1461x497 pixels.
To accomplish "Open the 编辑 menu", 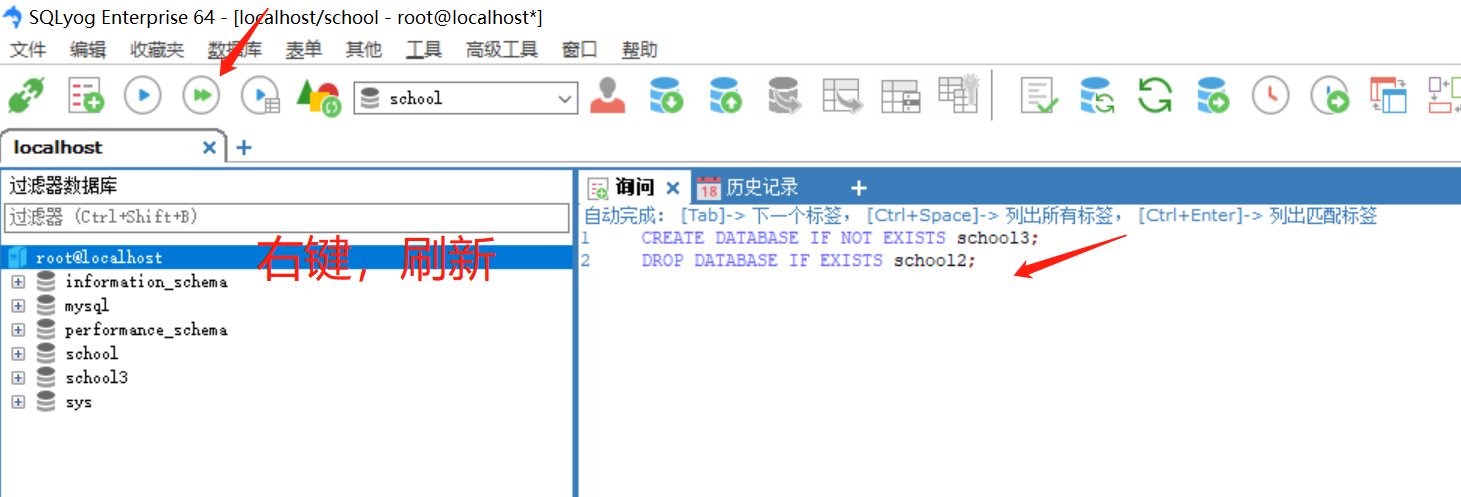I will click(x=88, y=49).
